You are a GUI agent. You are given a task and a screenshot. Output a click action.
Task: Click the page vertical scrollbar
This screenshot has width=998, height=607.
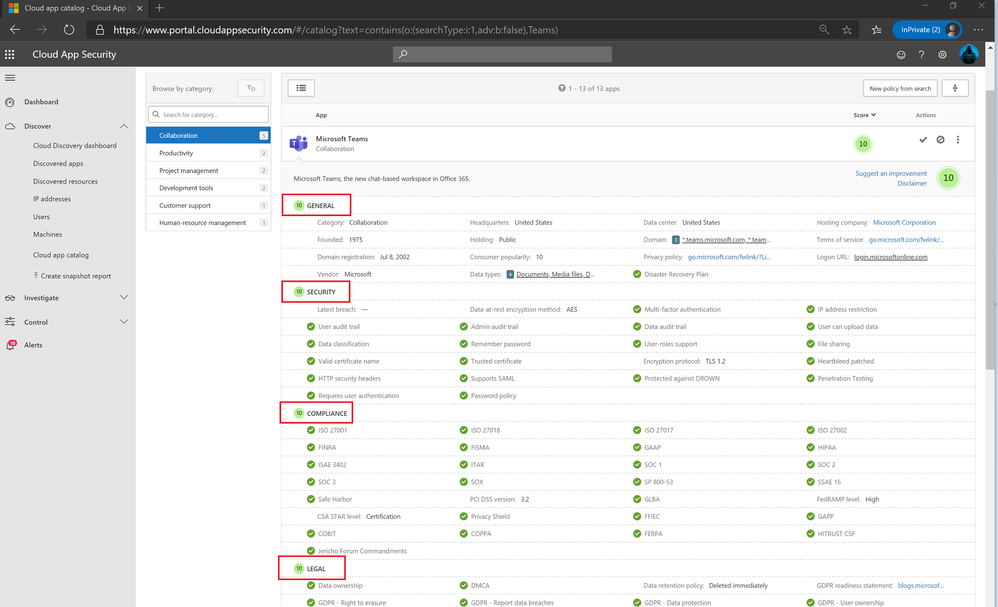(990, 229)
